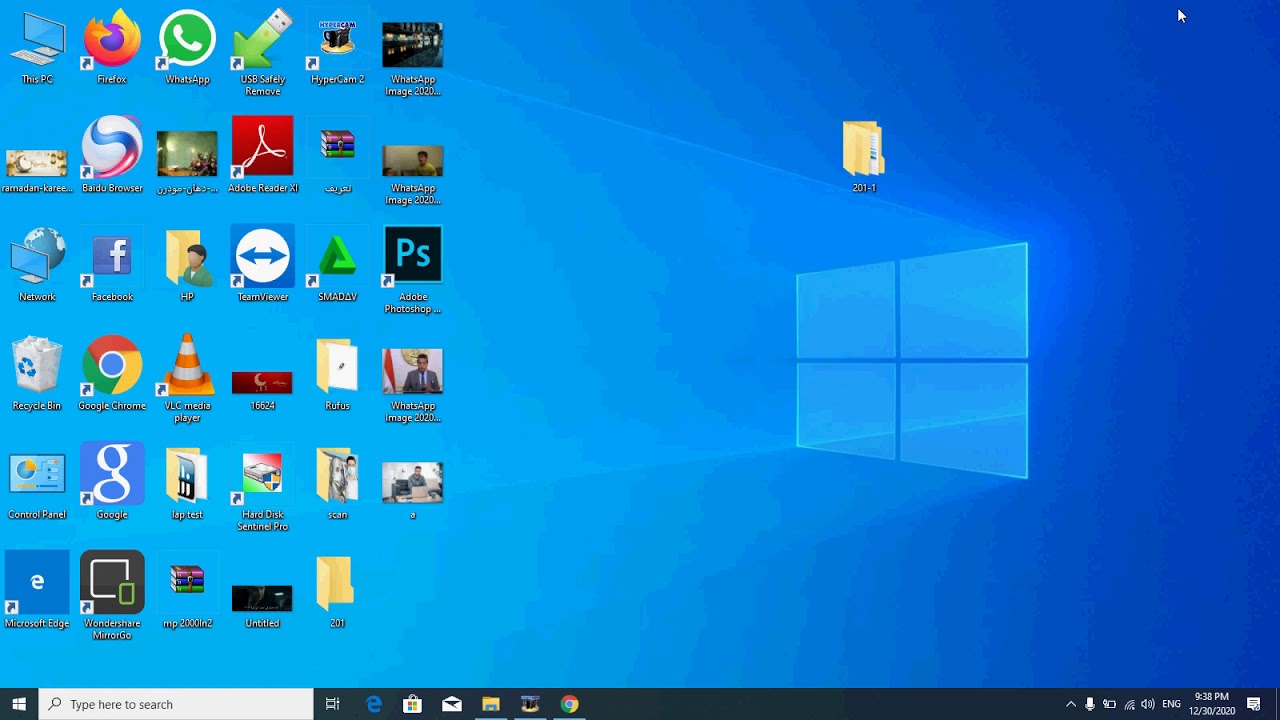Select the Network desktop icon
This screenshot has width=1280, height=720.
point(37,264)
